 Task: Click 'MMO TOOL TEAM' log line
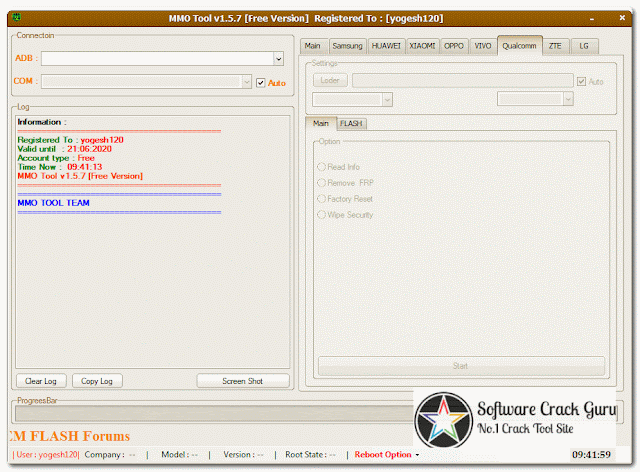pyautogui.click(x=53, y=203)
